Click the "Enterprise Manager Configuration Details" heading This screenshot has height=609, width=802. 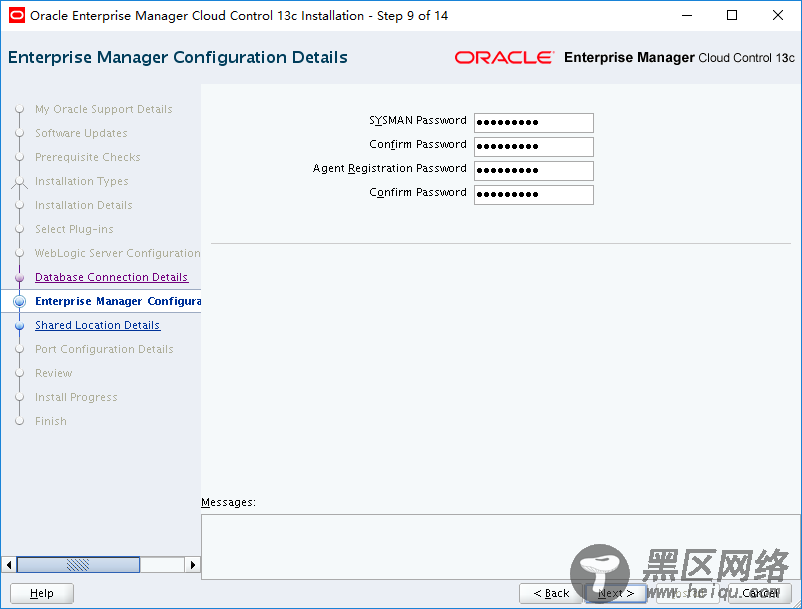tap(178, 57)
